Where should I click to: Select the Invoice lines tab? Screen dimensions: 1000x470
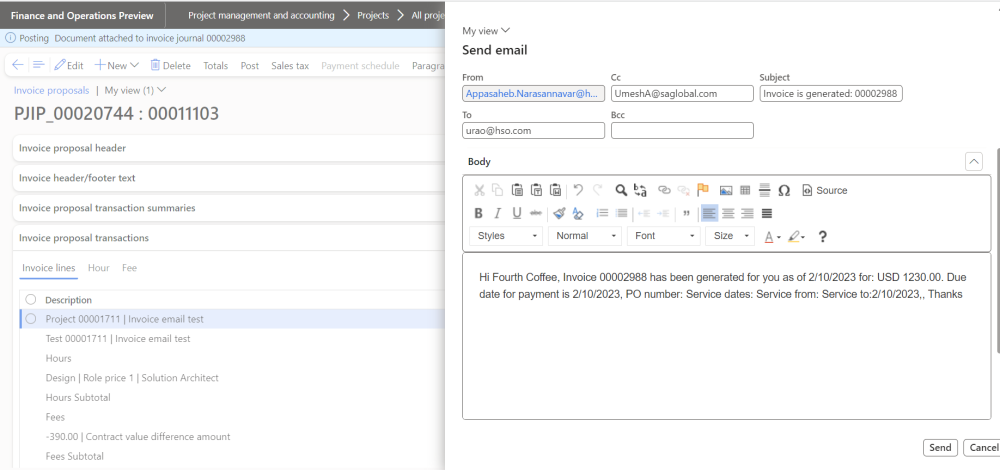pyautogui.click(x=49, y=268)
